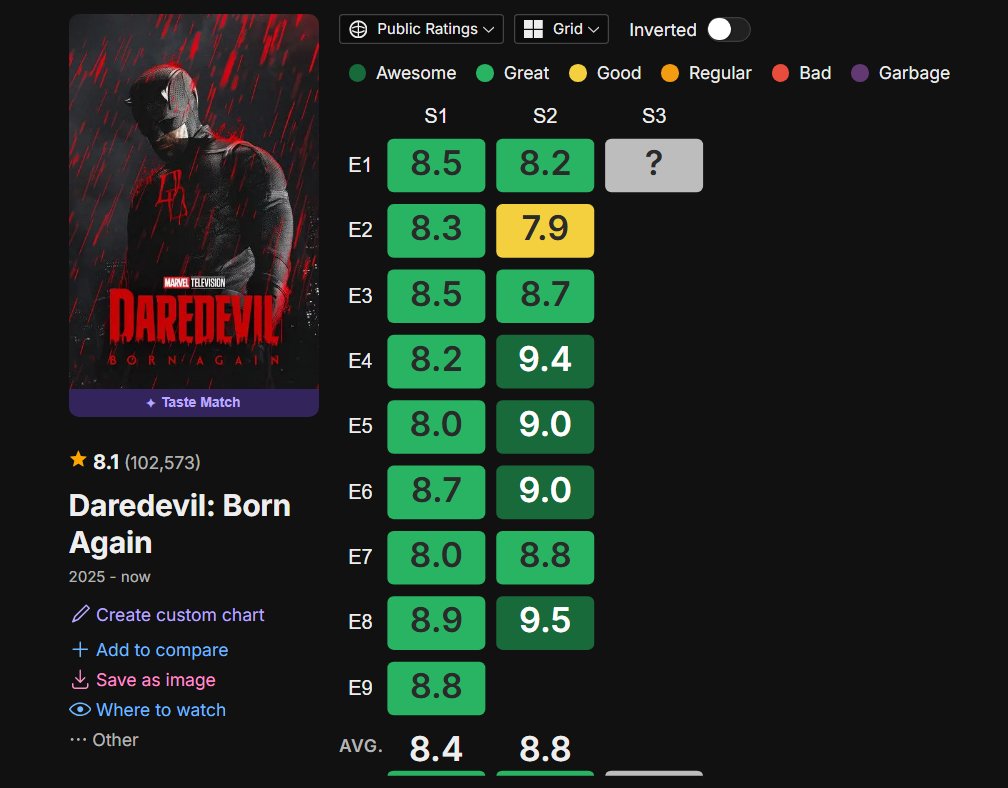Click the 8.1 overall rating value
This screenshot has height=788, width=1008.
(x=106, y=462)
